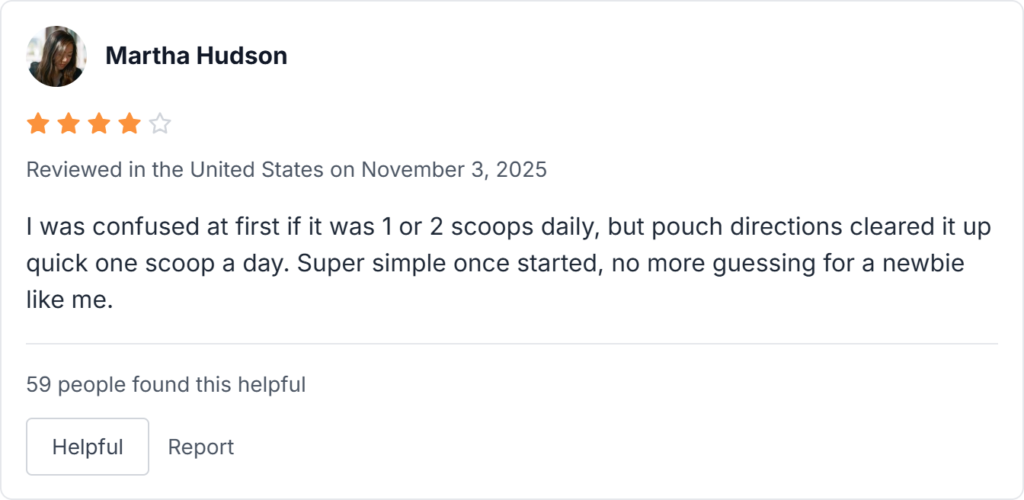Click the review line starting "quick one scoop"
Image resolution: width=1024 pixels, height=500 pixels.
point(494,263)
